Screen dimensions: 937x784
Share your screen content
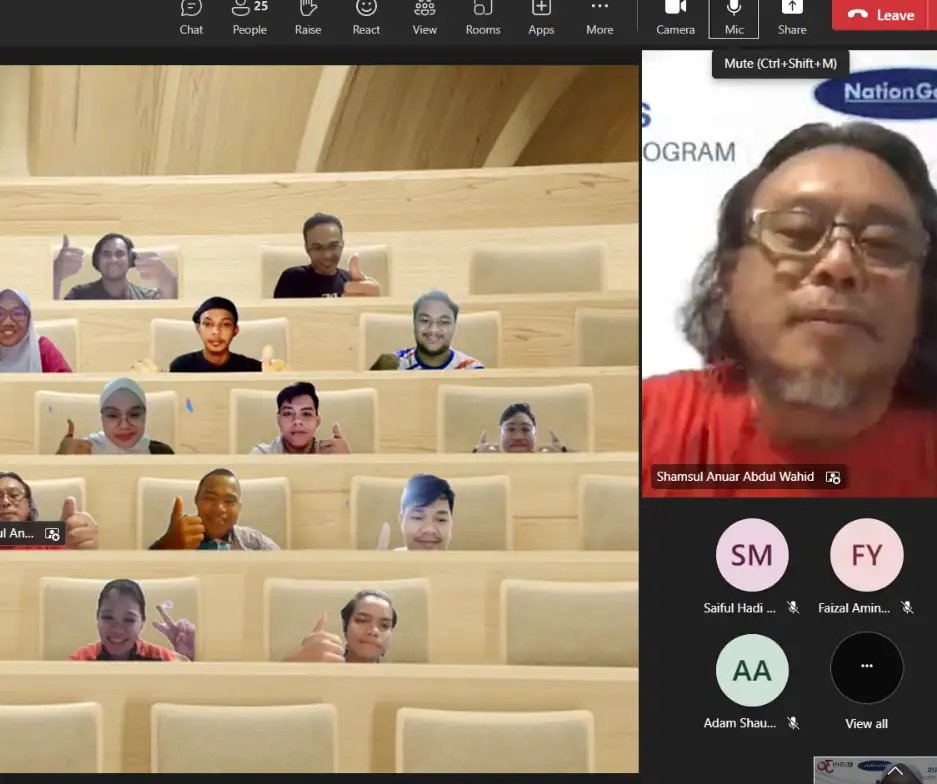[792, 19]
